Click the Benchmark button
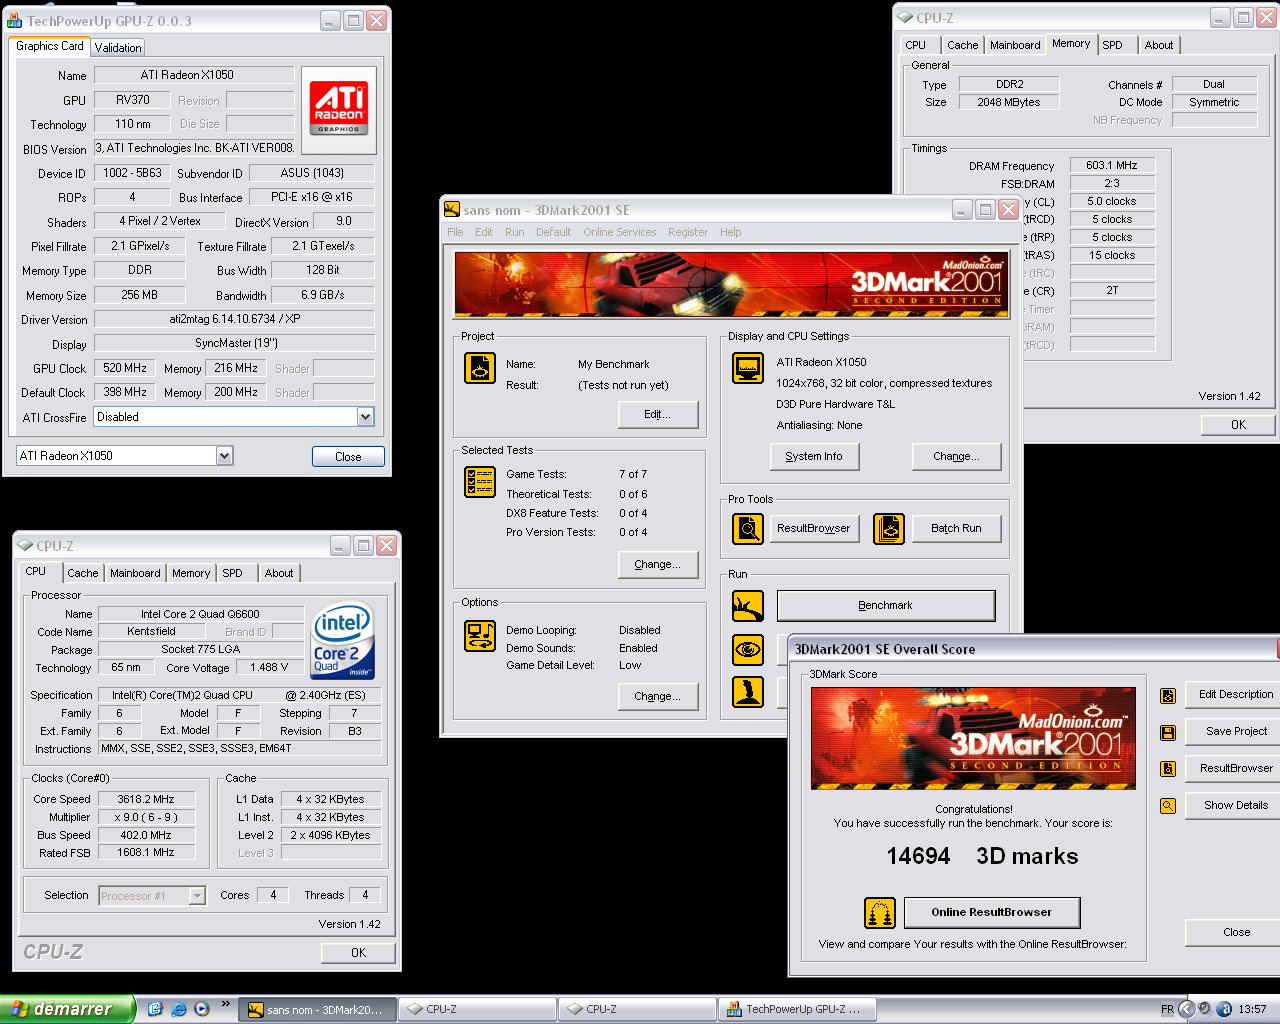1280x1024 pixels. point(886,606)
